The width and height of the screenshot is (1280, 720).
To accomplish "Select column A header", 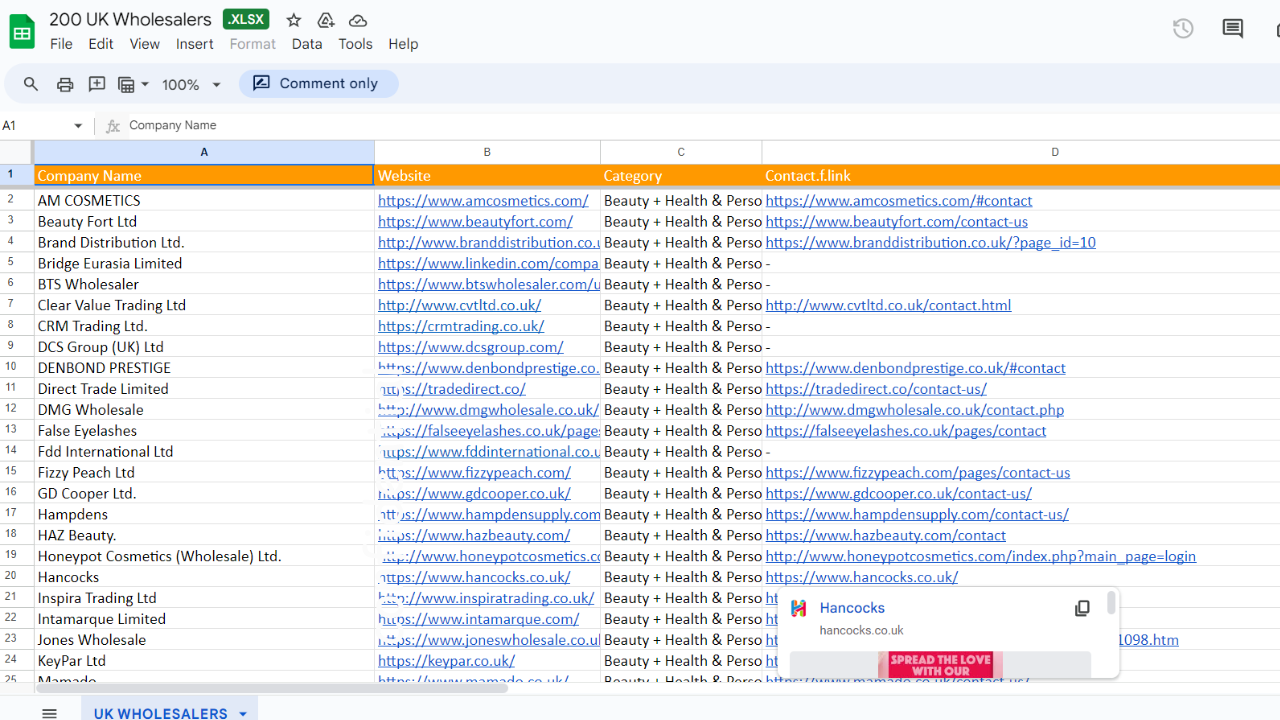I will coord(204,152).
